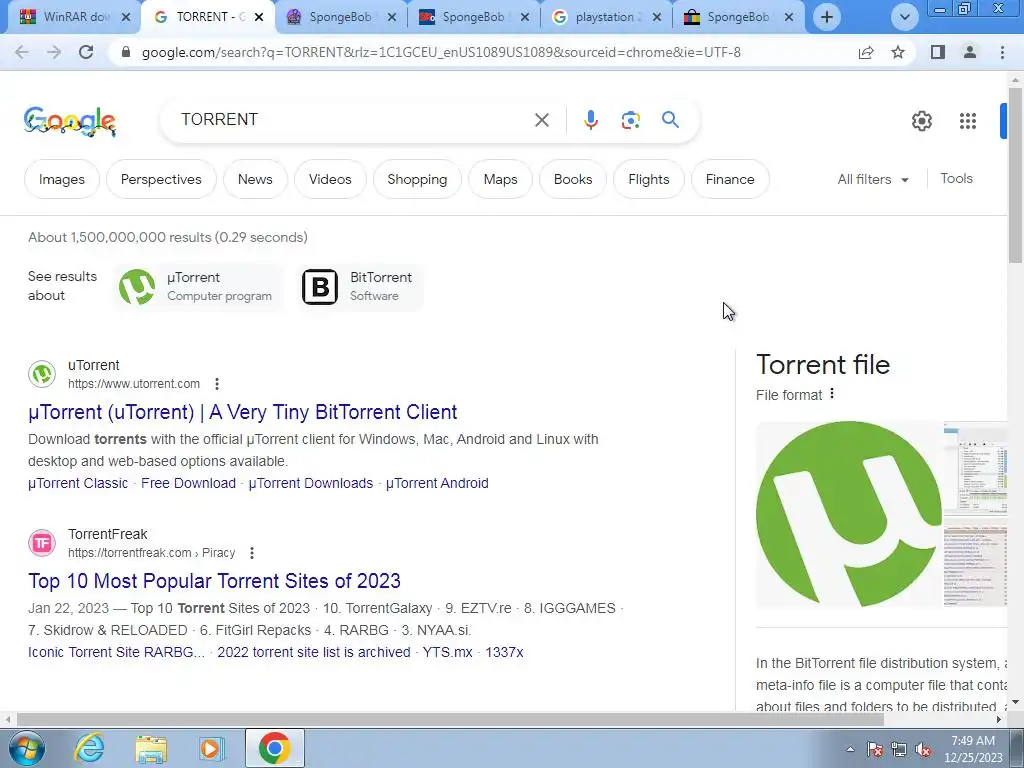Open the Google apps grid icon
The image size is (1024, 768).
point(968,121)
